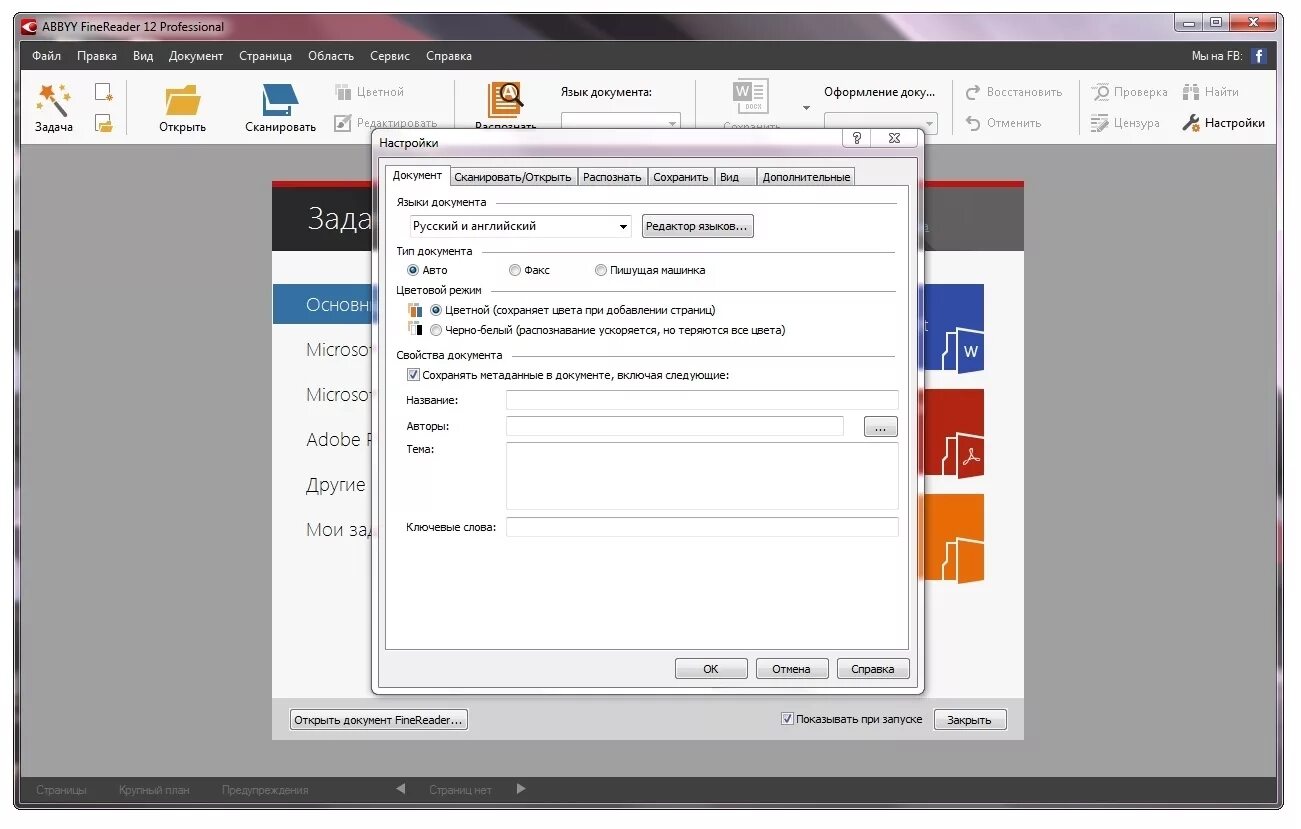Select the Факс document type

click(515, 270)
